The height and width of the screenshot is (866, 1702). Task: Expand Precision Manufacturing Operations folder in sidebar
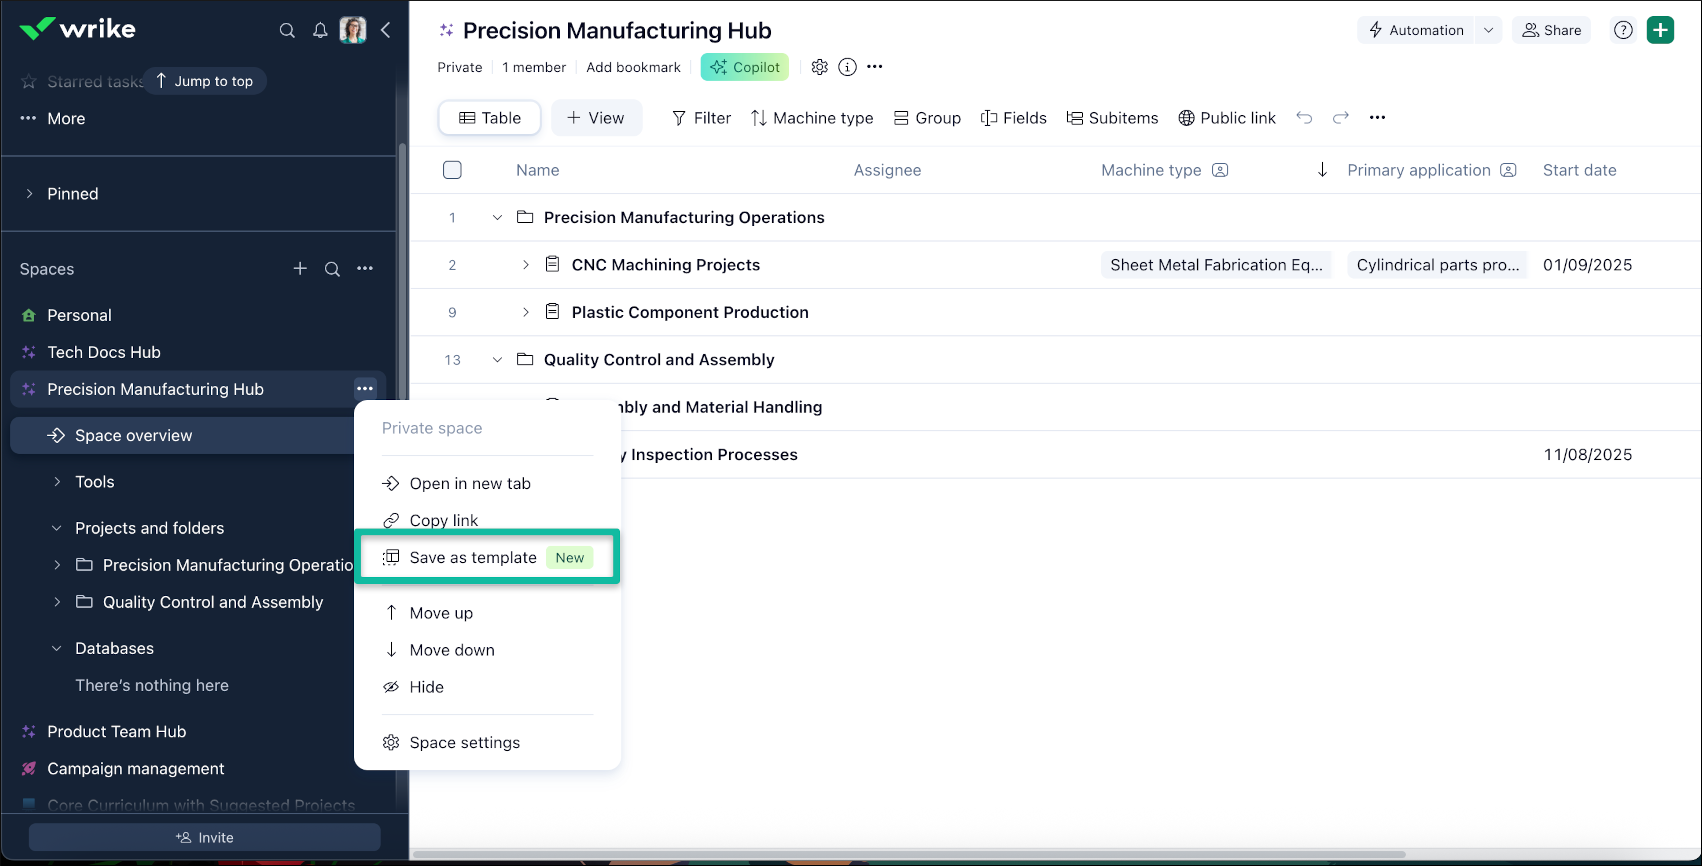pyautogui.click(x=57, y=565)
